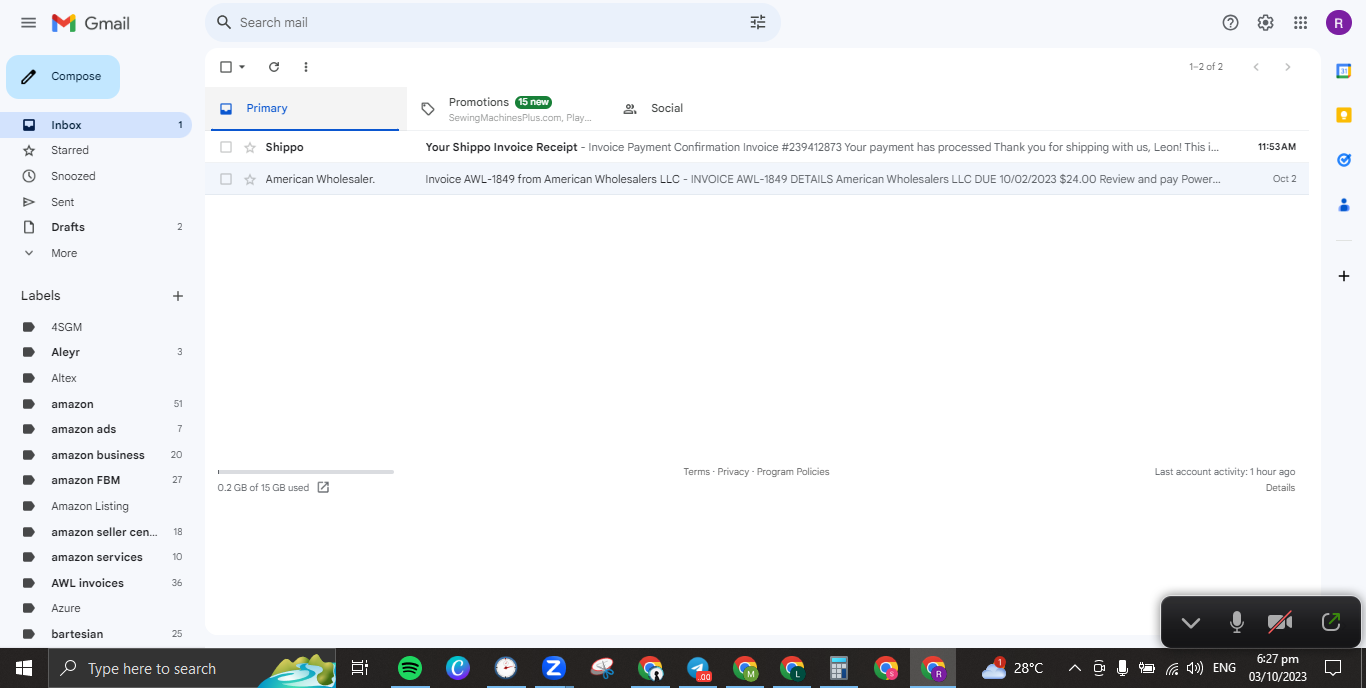Image resolution: width=1366 pixels, height=688 pixels.
Task: Click the Gmail logo
Action: click(91, 22)
